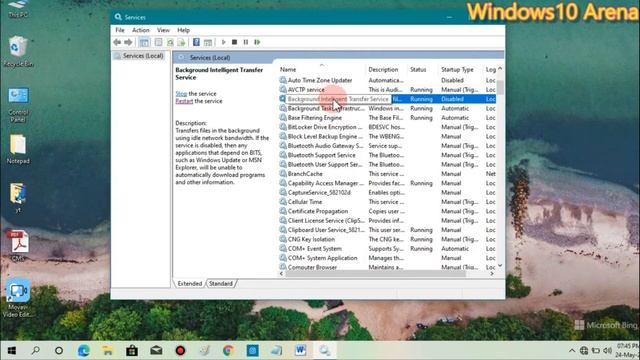640x360 pixels.
Task: Open the Control Panel desktop icon
Action: click(18, 104)
